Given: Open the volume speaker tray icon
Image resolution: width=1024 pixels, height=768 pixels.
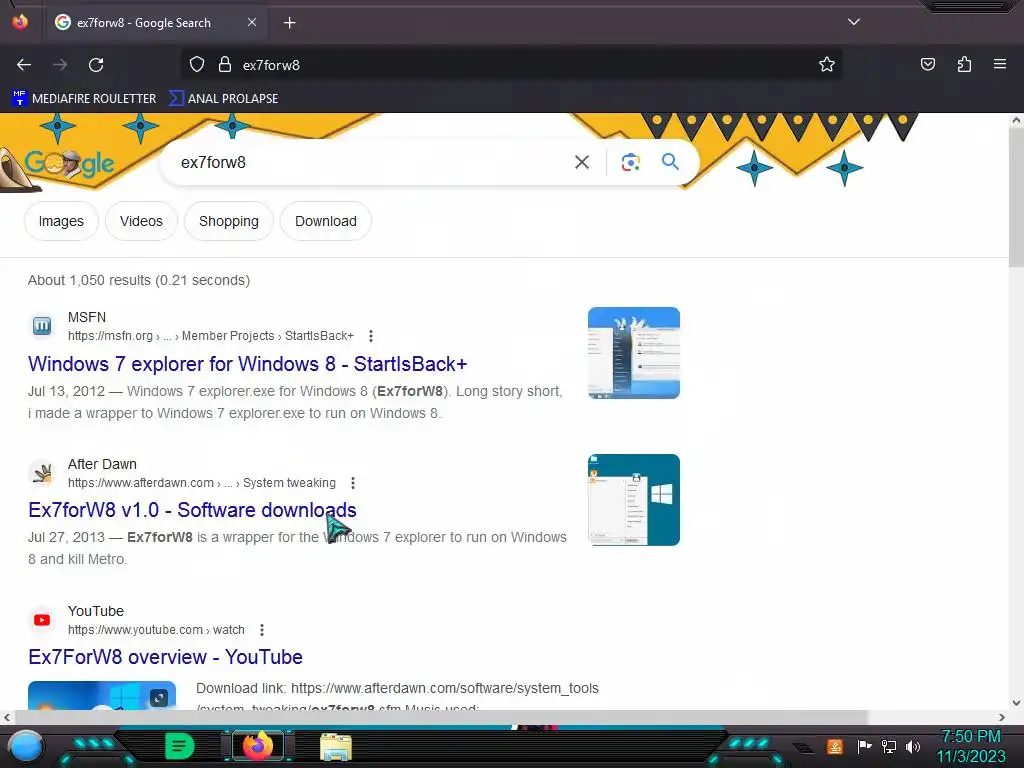Looking at the screenshot, I should coord(912,746).
